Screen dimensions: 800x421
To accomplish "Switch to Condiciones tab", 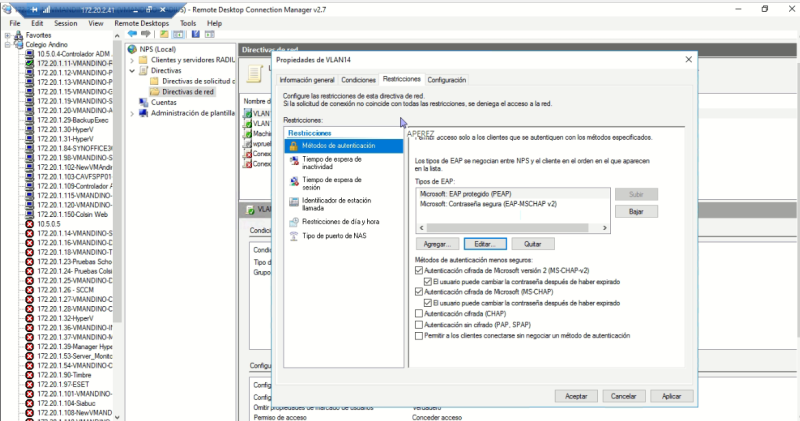I will click(x=358, y=80).
